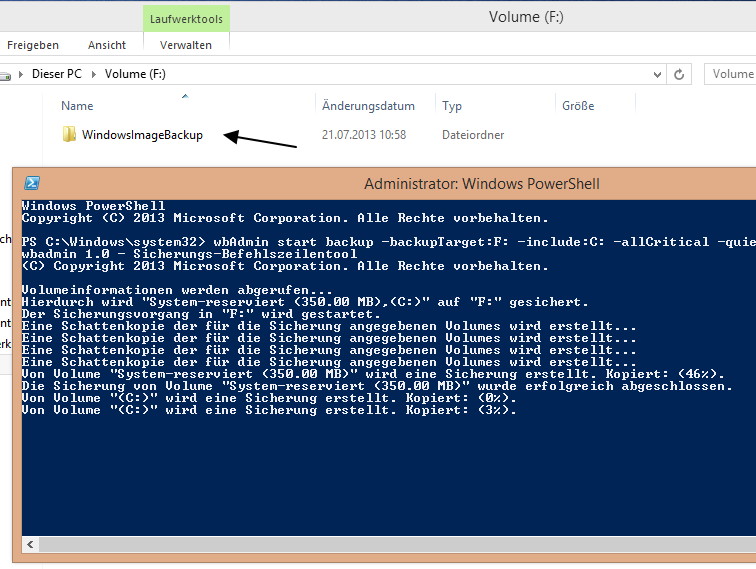Click the 'Kopiert: (3%)' output line
The image size is (756, 569).
click(269, 410)
